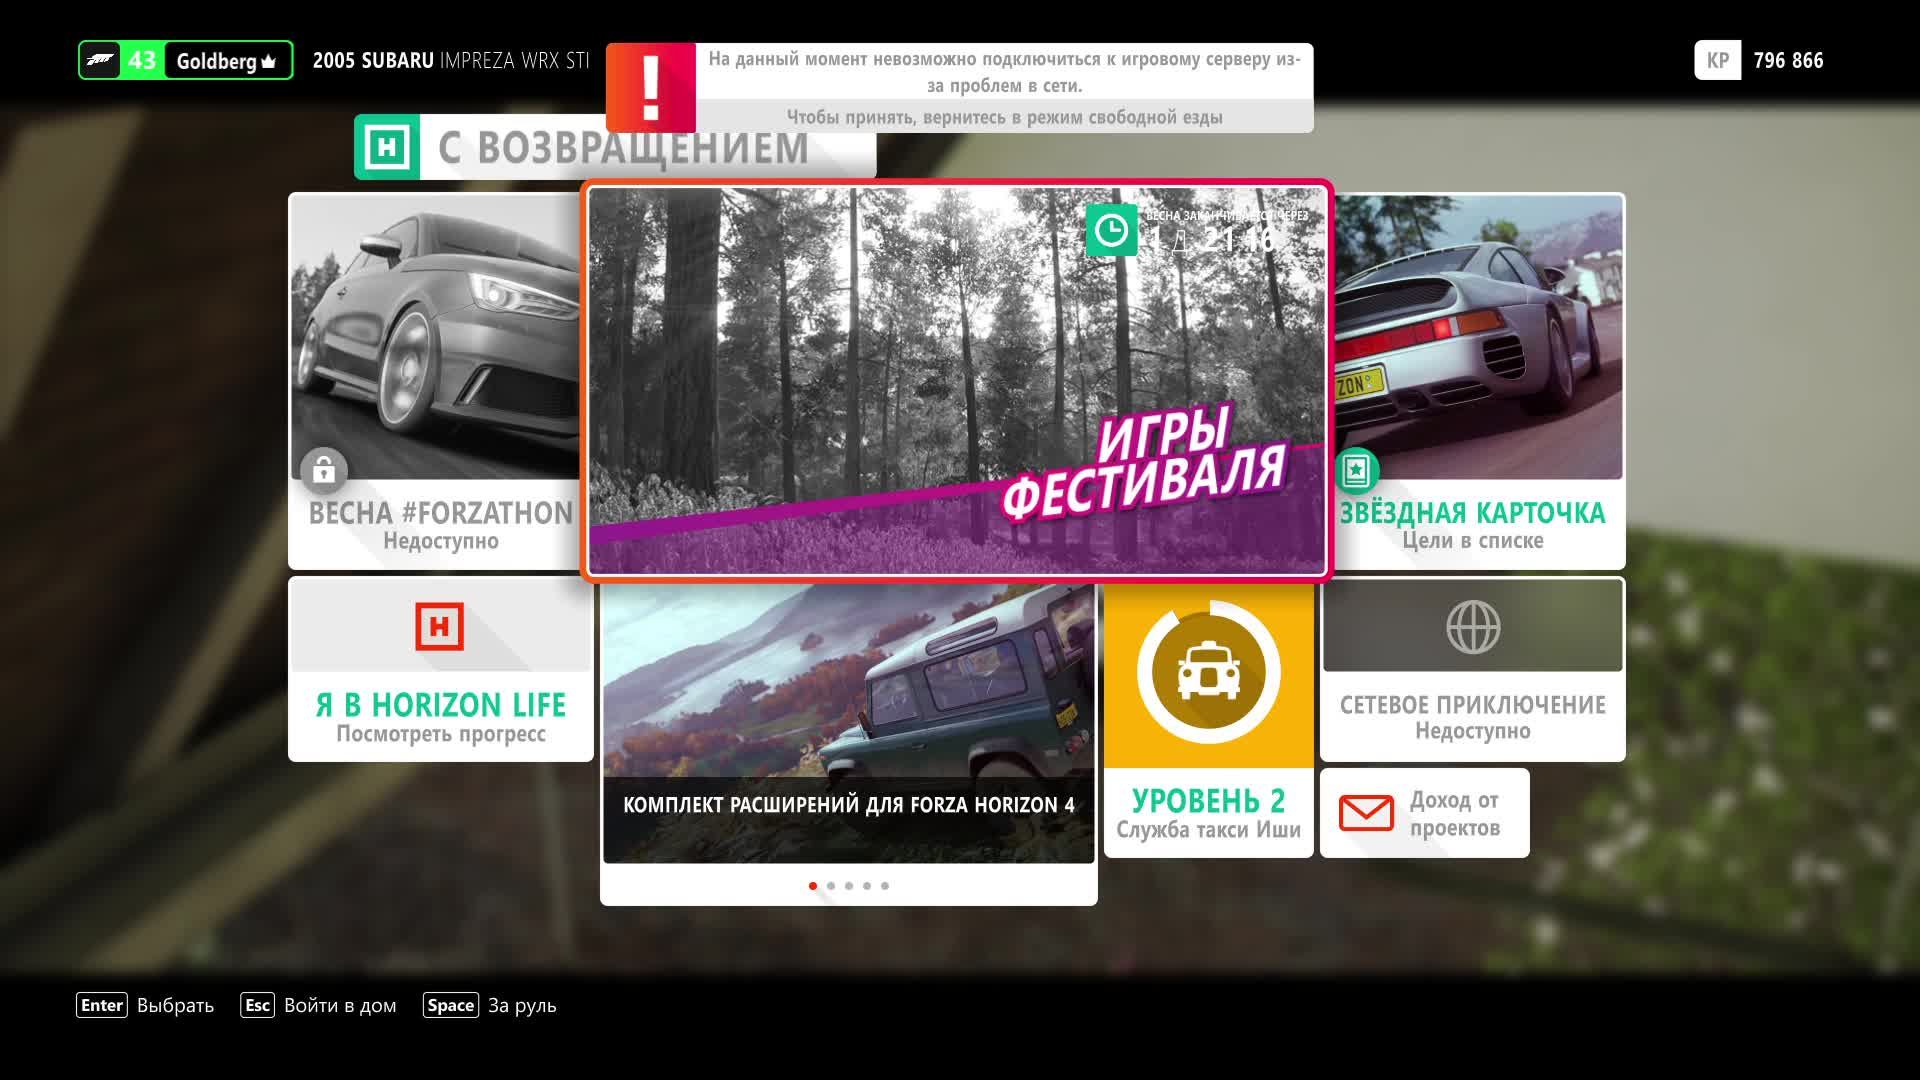Click the green clock timer icon

click(1111, 231)
